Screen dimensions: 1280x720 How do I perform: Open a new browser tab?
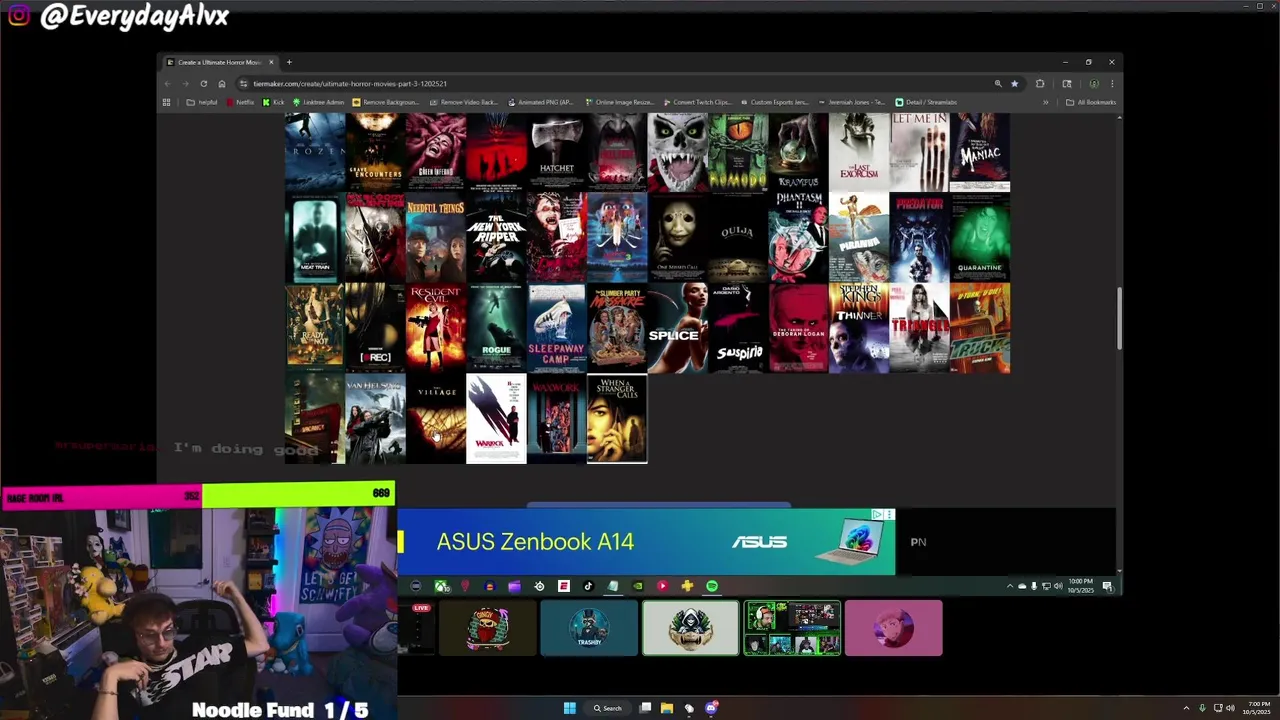point(289,62)
